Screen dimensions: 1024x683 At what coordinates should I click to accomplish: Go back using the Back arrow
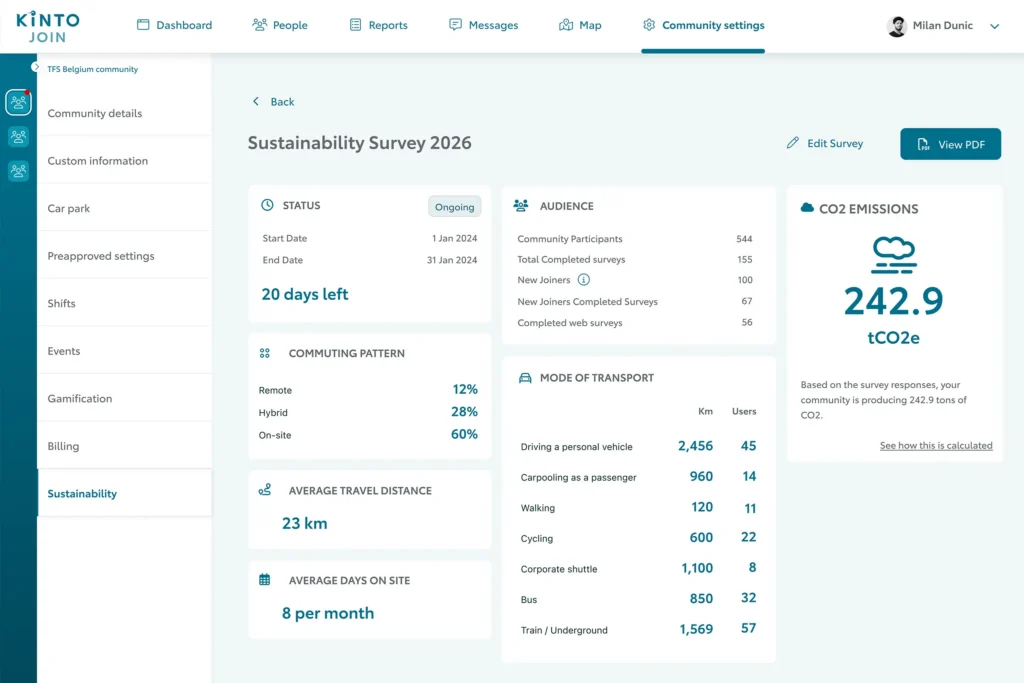[256, 101]
